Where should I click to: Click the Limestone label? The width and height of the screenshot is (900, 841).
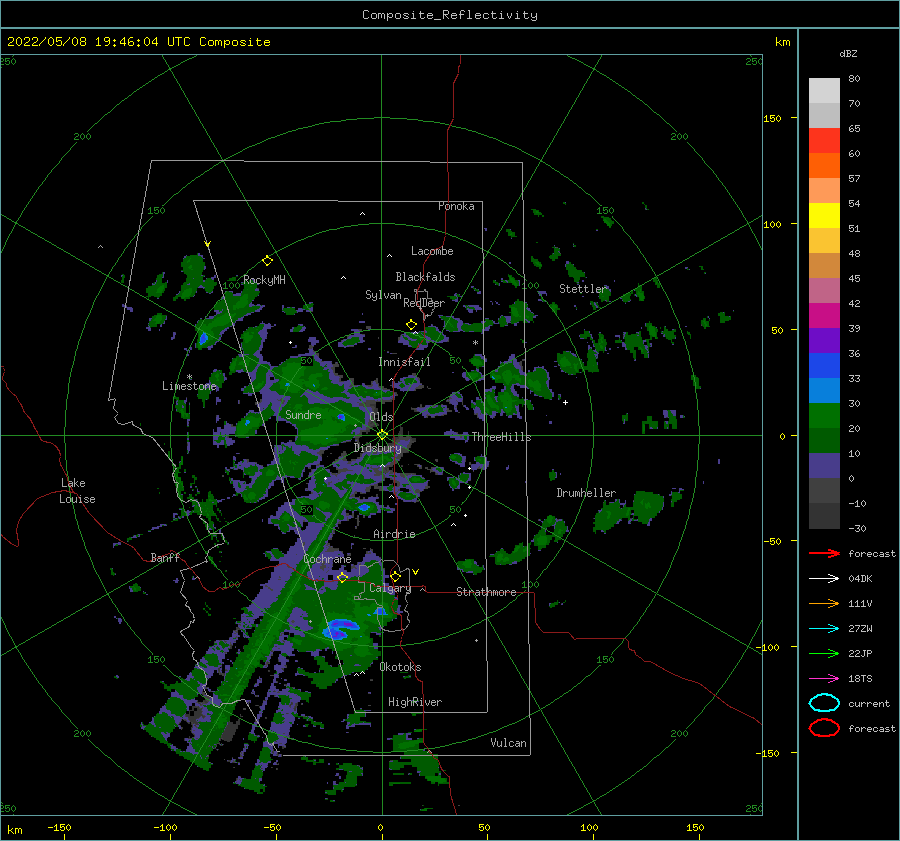189,386
